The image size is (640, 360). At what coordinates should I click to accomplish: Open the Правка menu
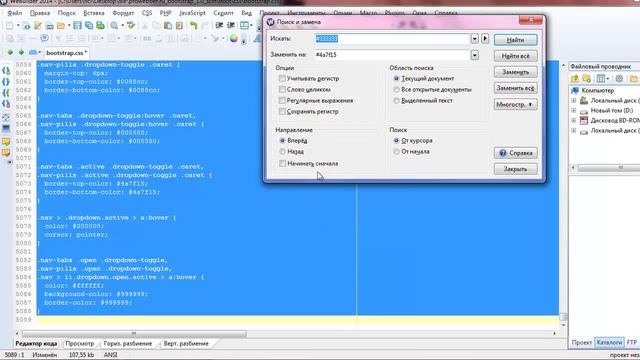point(40,13)
